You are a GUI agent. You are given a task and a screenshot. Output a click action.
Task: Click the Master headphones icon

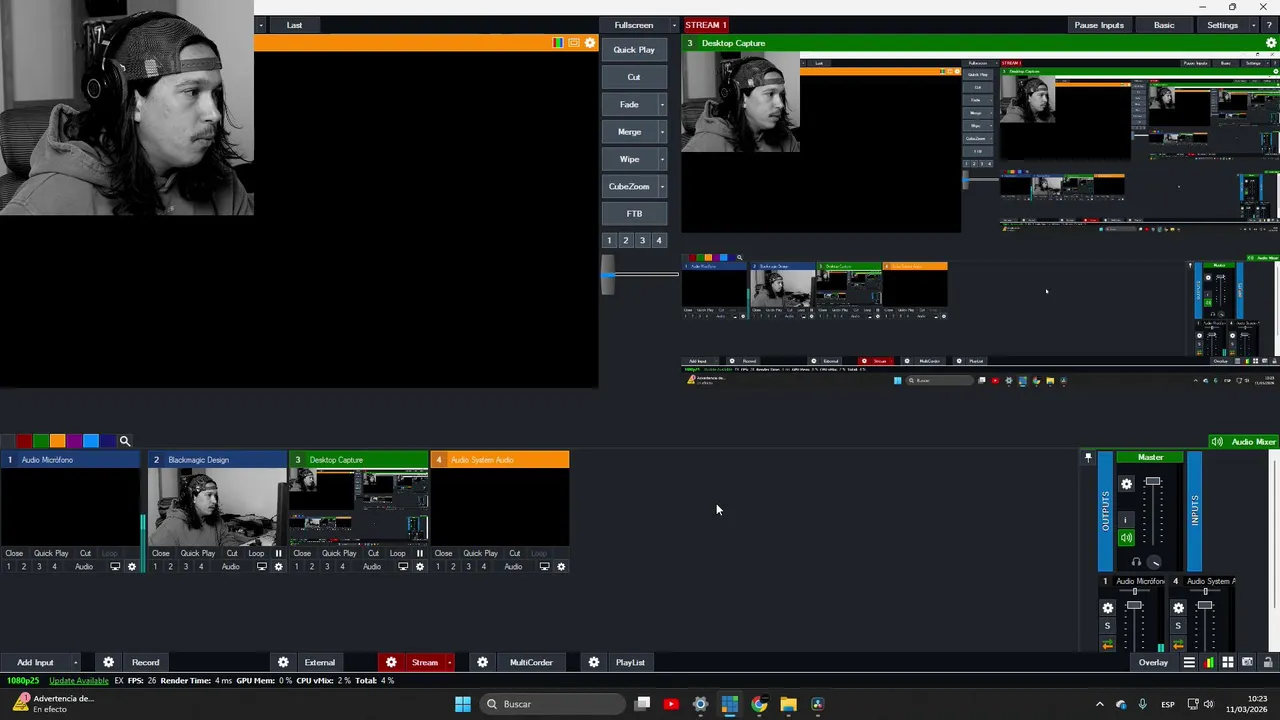click(x=1136, y=562)
